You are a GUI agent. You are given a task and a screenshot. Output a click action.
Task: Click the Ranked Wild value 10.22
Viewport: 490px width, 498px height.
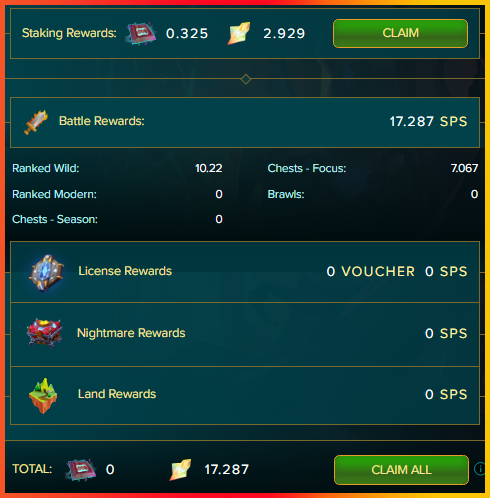(209, 168)
